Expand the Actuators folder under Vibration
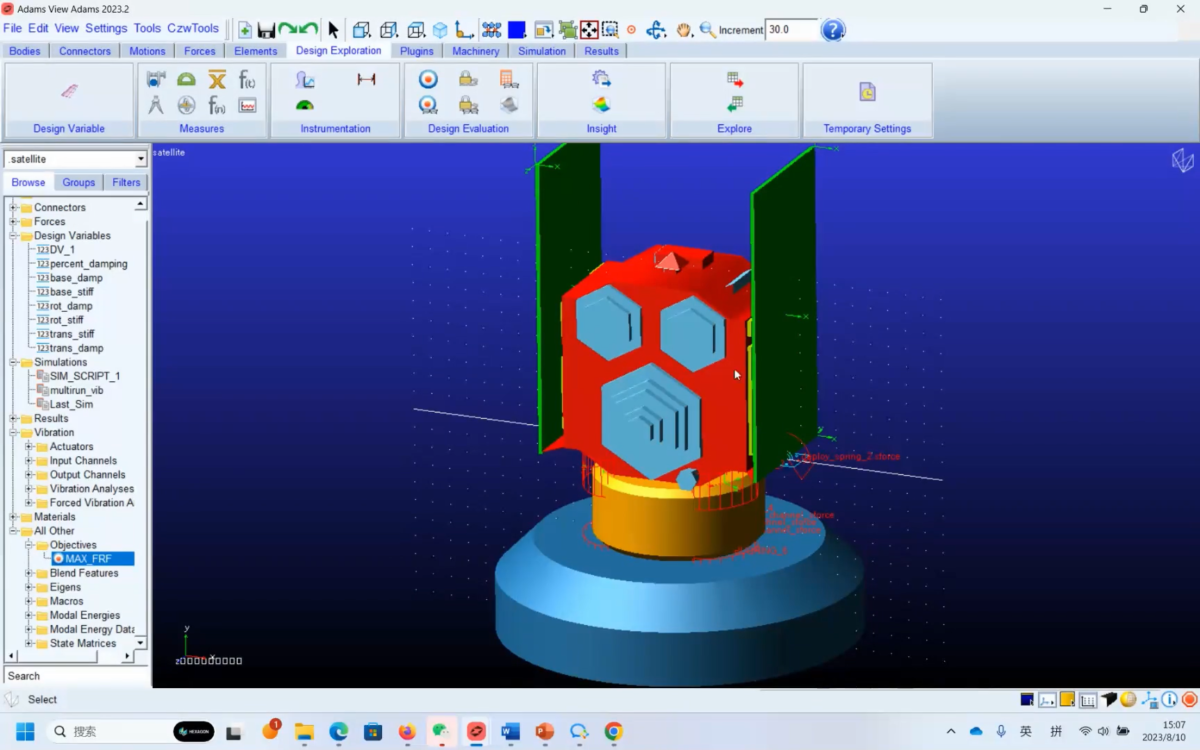Screen dimensions: 1200x750 click(x=29, y=447)
